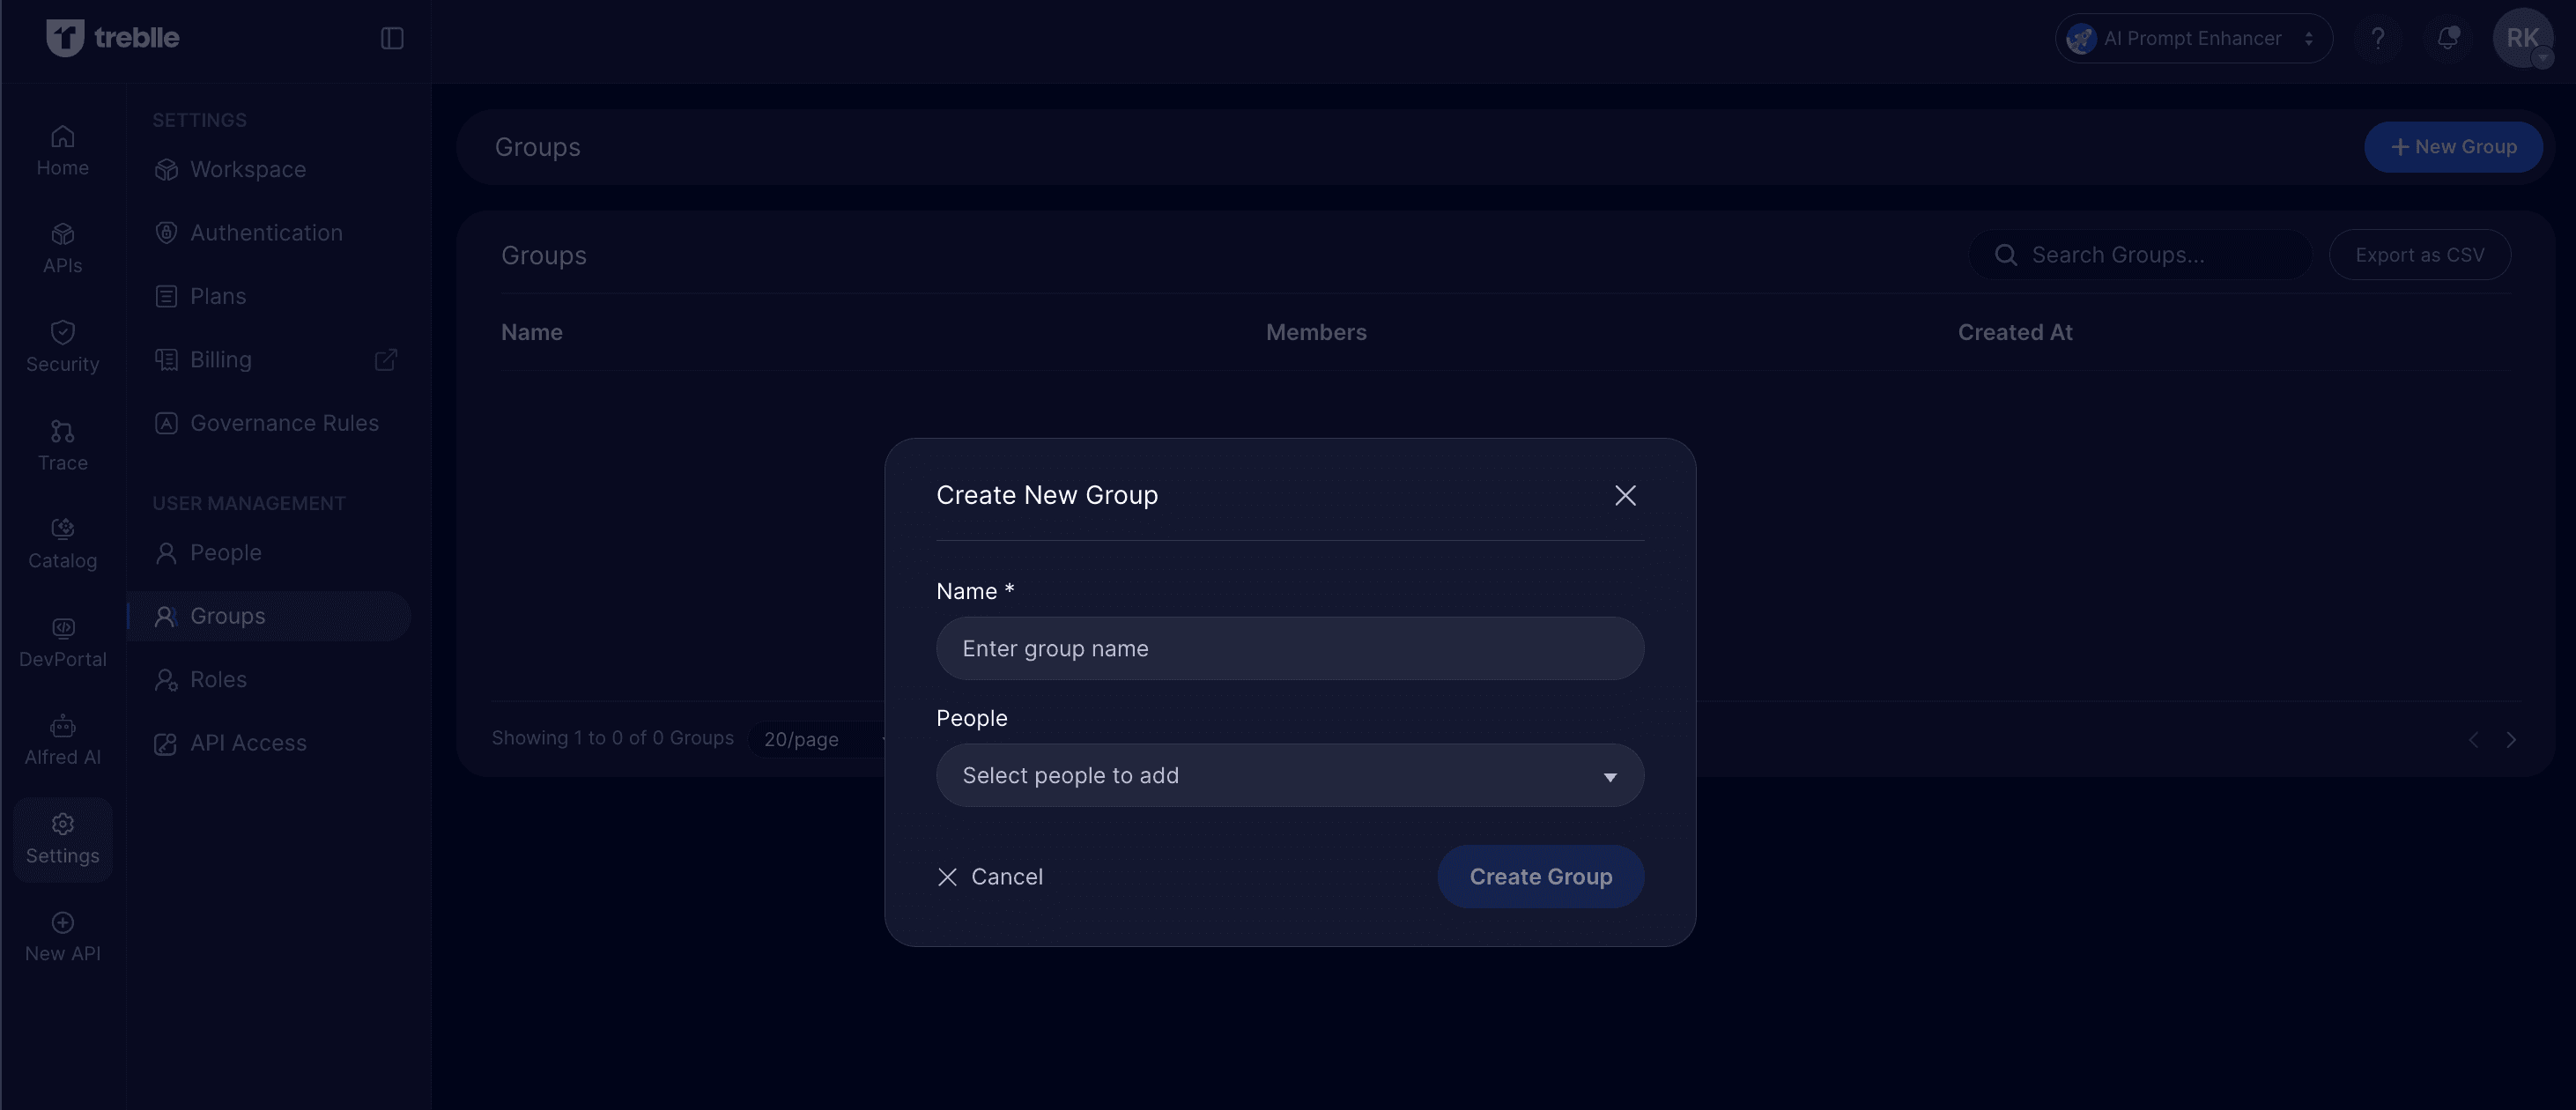Click the Export as CSV button
Viewport: 2576px width, 1110px height.
click(x=2420, y=254)
